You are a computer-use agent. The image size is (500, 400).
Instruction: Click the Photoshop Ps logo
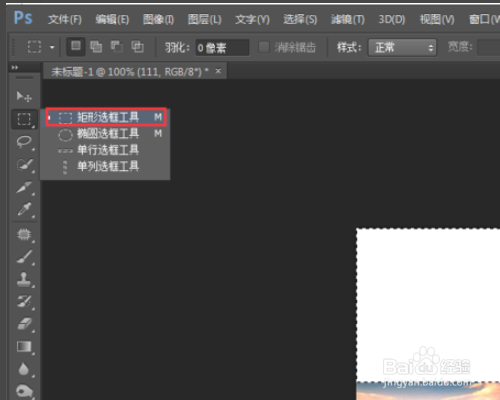(23, 18)
